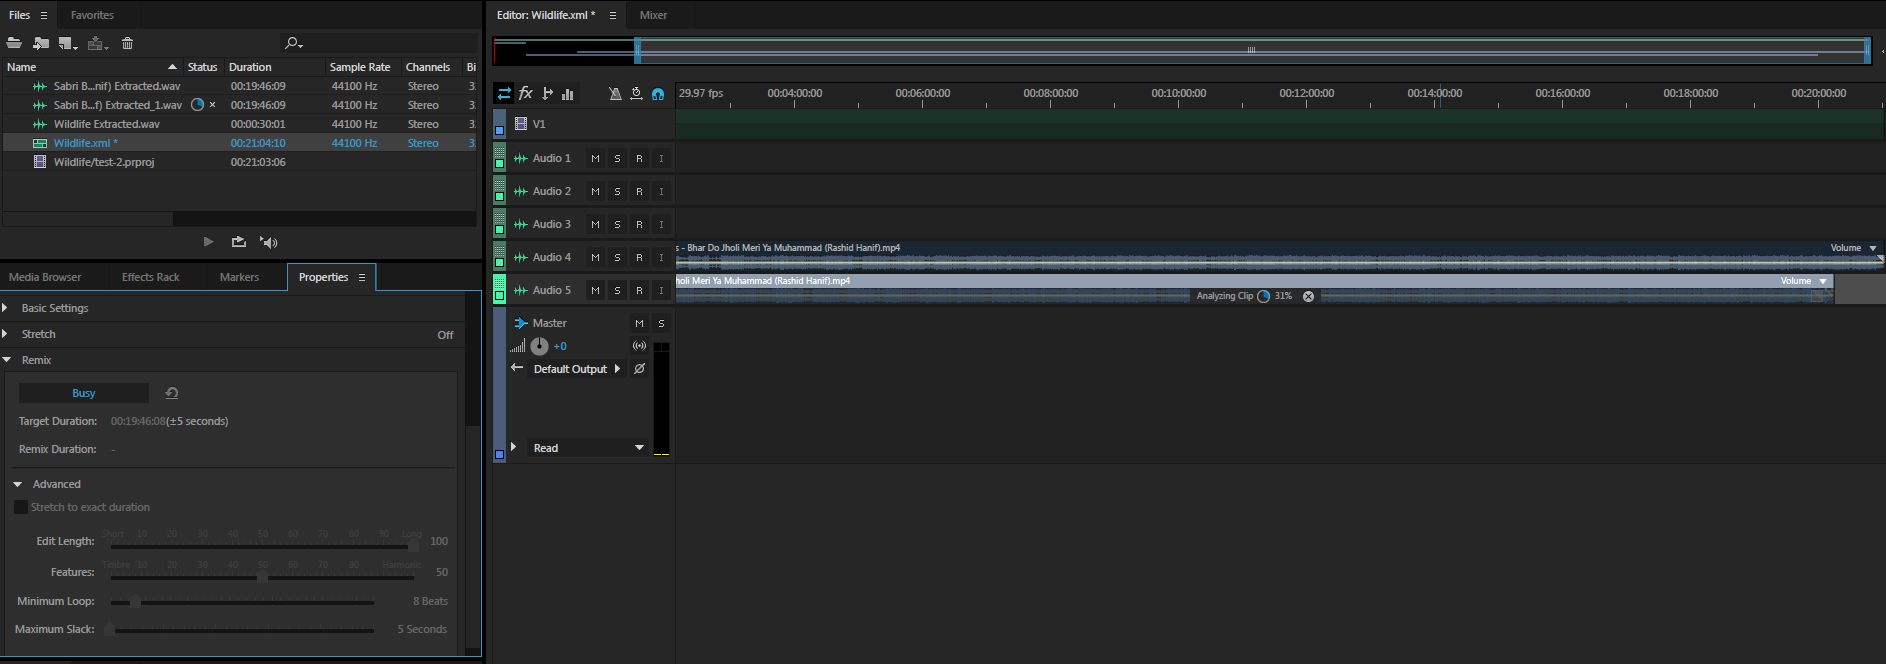Enable Stretch to exact duration checkbox
Viewport: 1886px width, 664px height.
(x=21, y=507)
